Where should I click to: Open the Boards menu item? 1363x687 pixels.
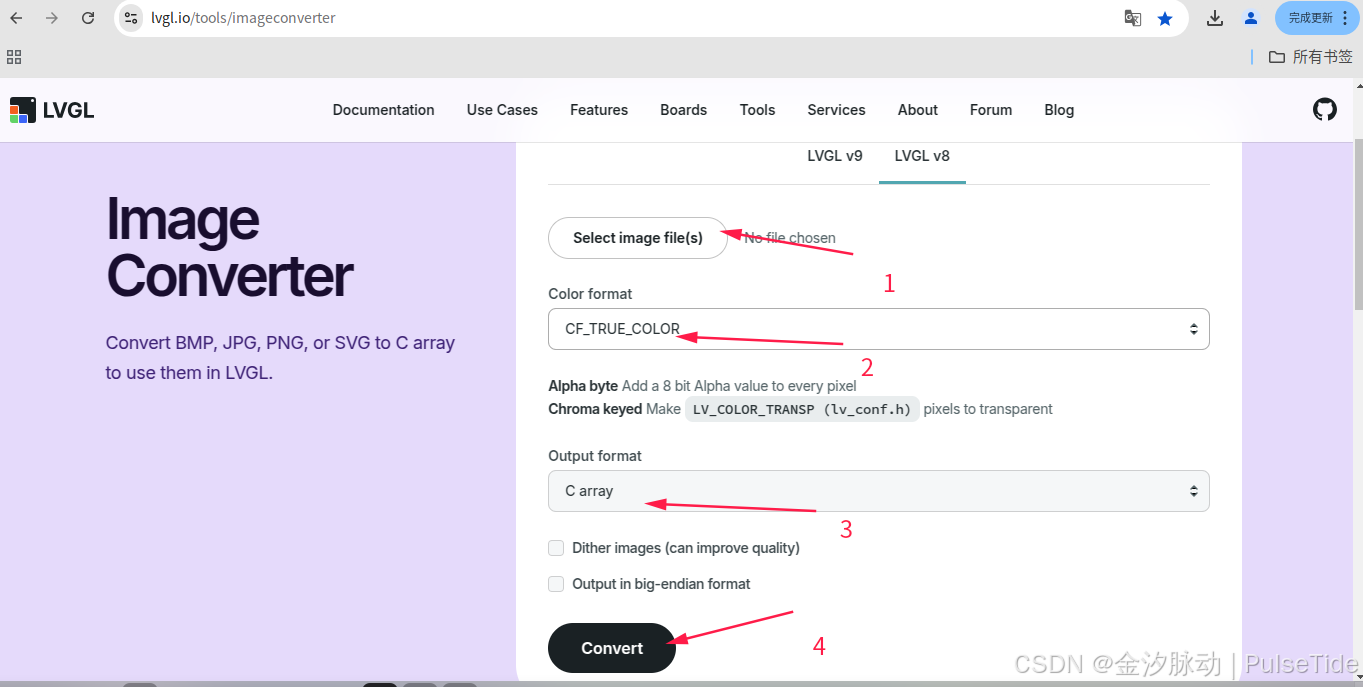(684, 110)
